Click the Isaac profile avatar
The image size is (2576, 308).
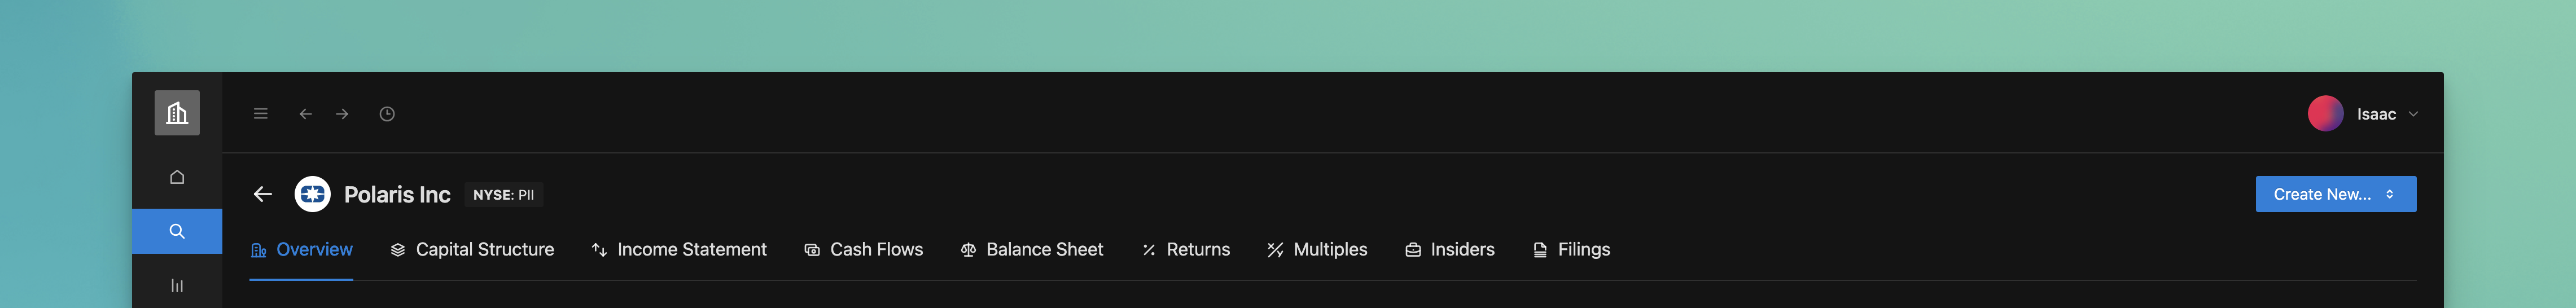(x=2325, y=114)
